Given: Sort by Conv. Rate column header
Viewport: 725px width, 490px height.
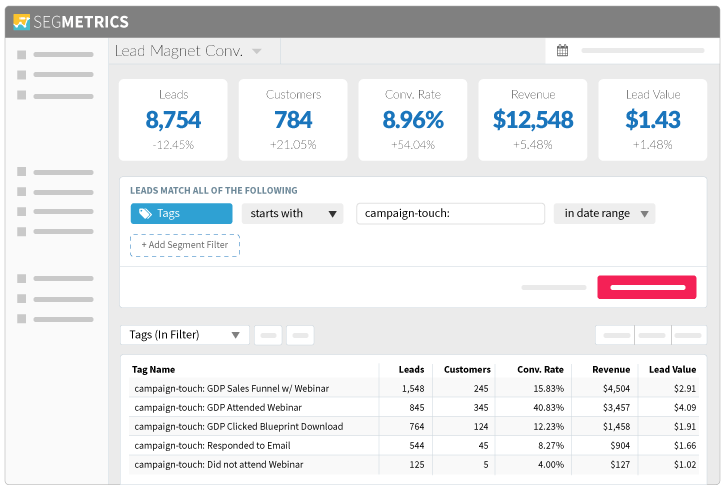Looking at the screenshot, I should (x=540, y=369).
